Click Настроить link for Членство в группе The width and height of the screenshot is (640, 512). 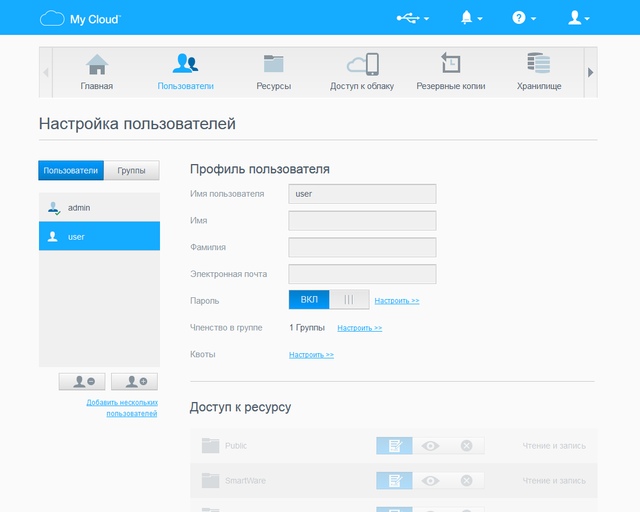[360, 328]
